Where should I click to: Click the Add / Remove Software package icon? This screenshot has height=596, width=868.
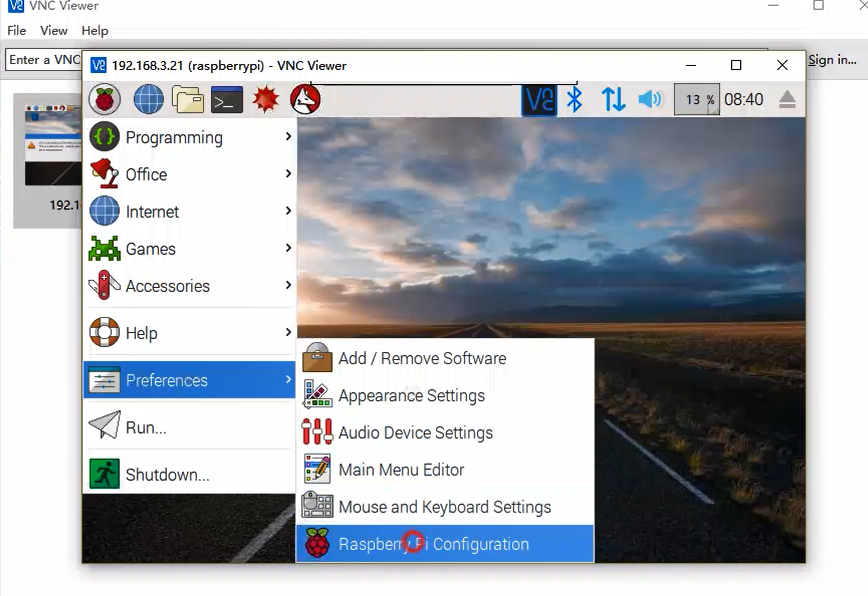coord(317,357)
